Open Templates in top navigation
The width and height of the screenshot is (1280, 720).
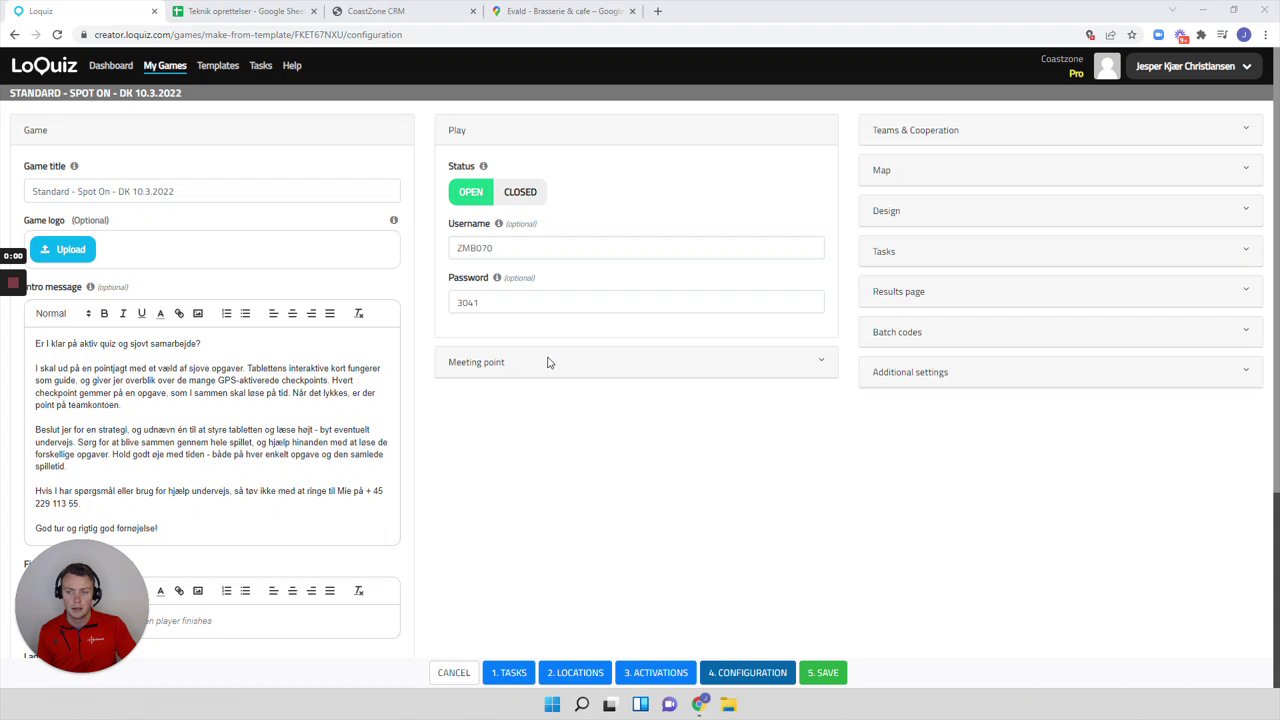coord(218,66)
